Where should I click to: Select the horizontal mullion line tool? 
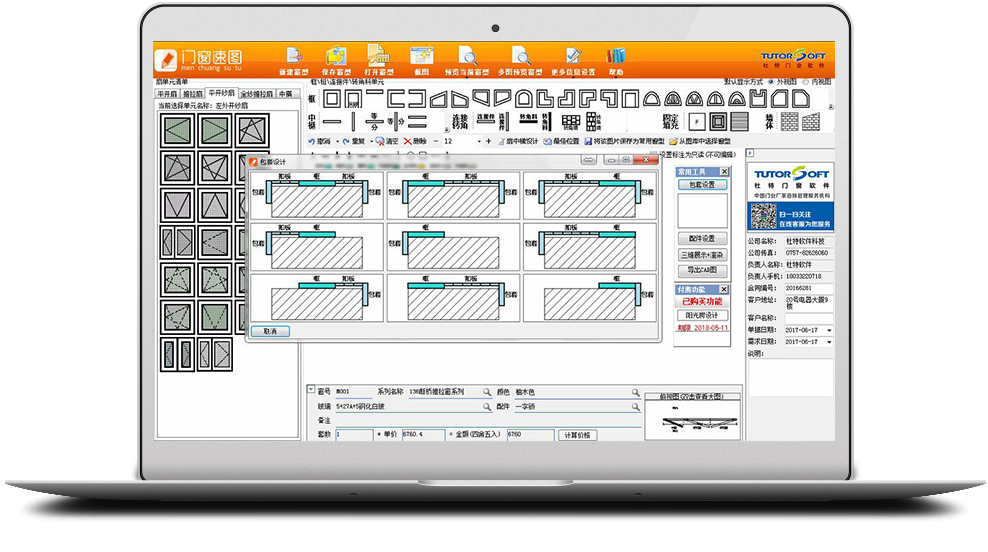pyautogui.click(x=332, y=121)
